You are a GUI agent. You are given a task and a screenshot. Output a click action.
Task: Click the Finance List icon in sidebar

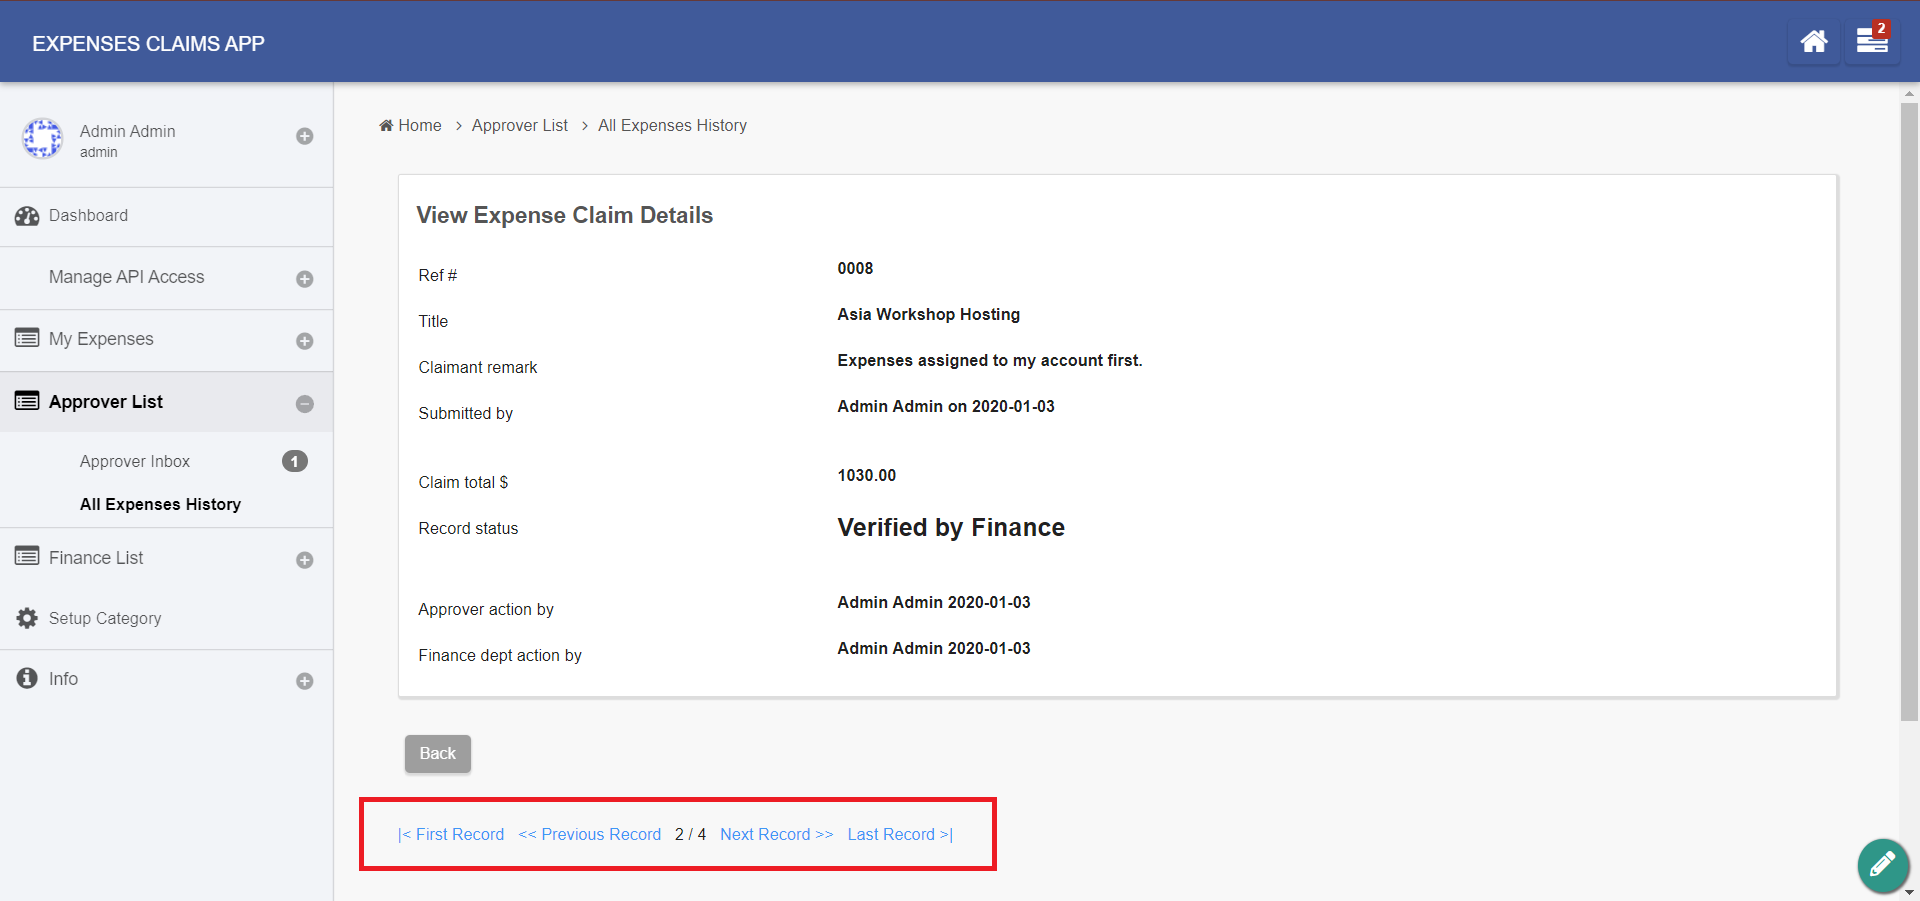(x=27, y=557)
